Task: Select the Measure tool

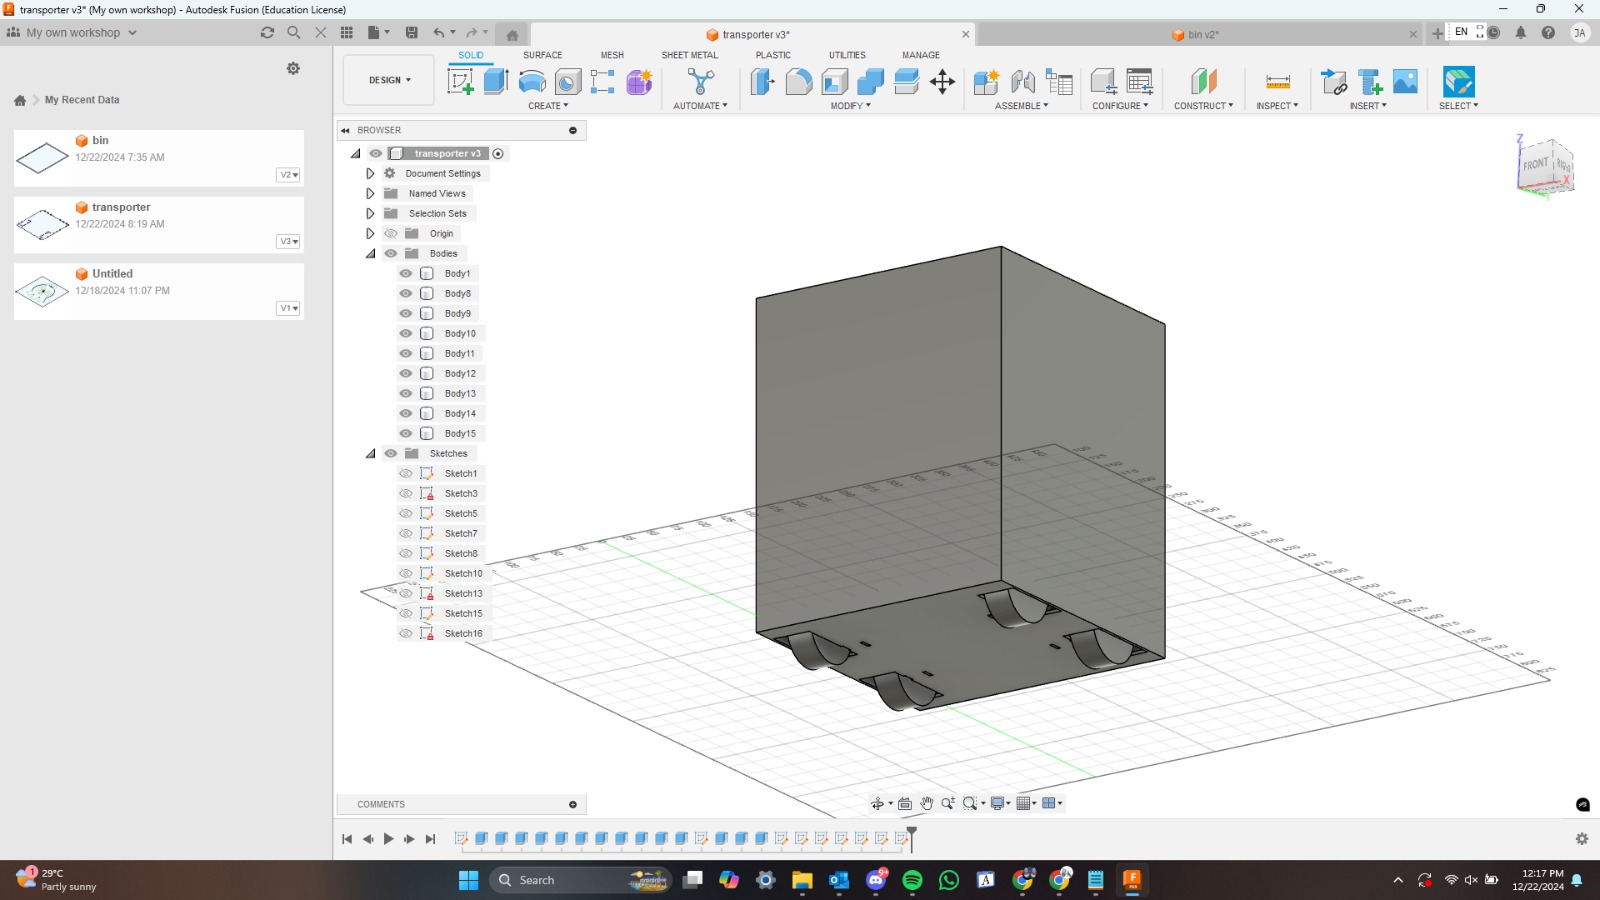Action: point(1278,81)
